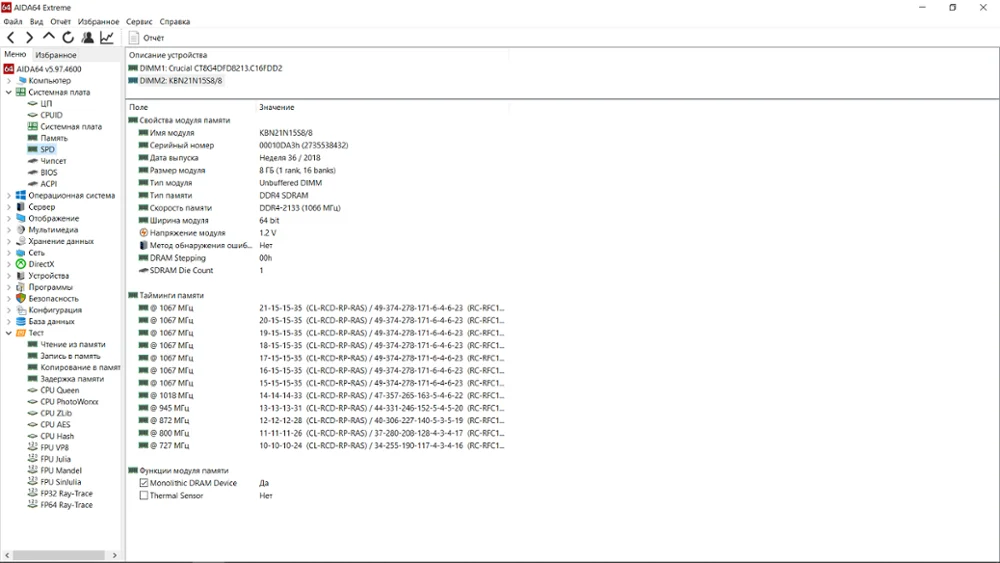
Task: Select the Имя модуля row
Action: click(x=317, y=133)
